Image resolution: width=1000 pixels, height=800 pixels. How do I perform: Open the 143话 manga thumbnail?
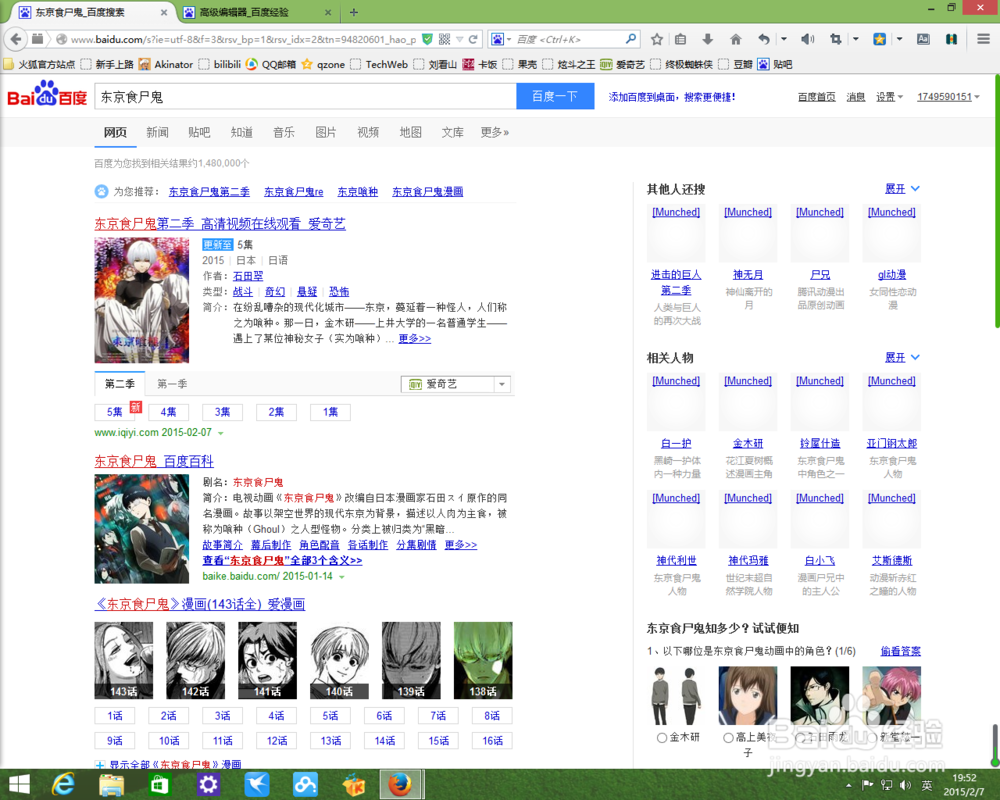click(x=124, y=660)
